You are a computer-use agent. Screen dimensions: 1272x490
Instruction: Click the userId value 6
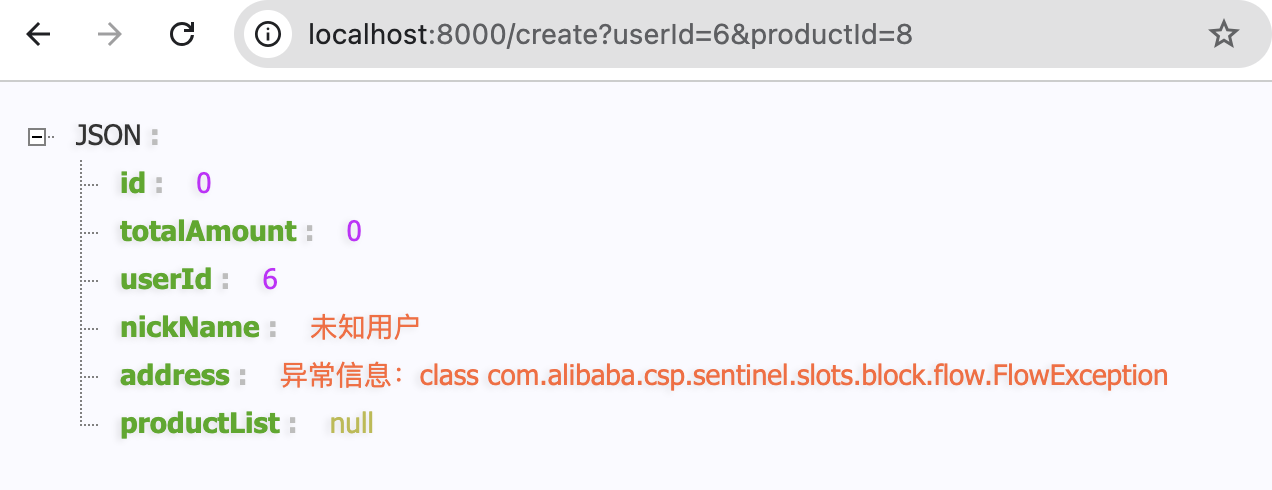tap(270, 279)
